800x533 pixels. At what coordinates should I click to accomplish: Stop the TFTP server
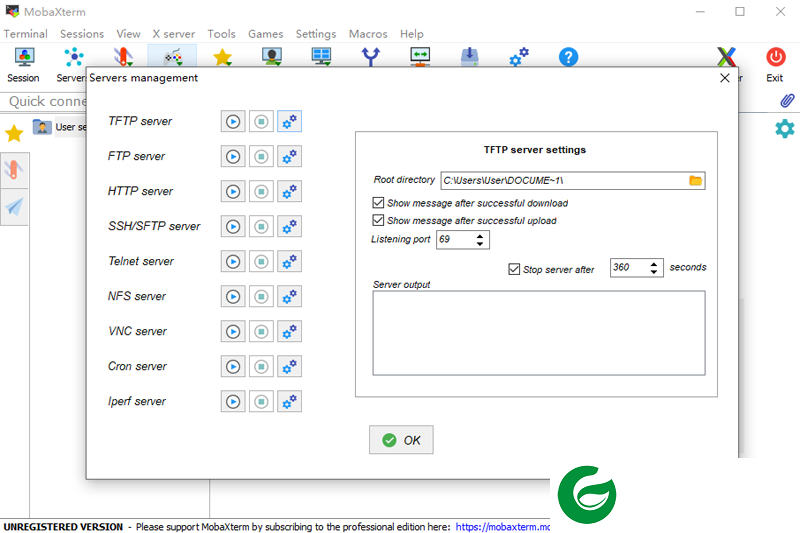(x=261, y=121)
